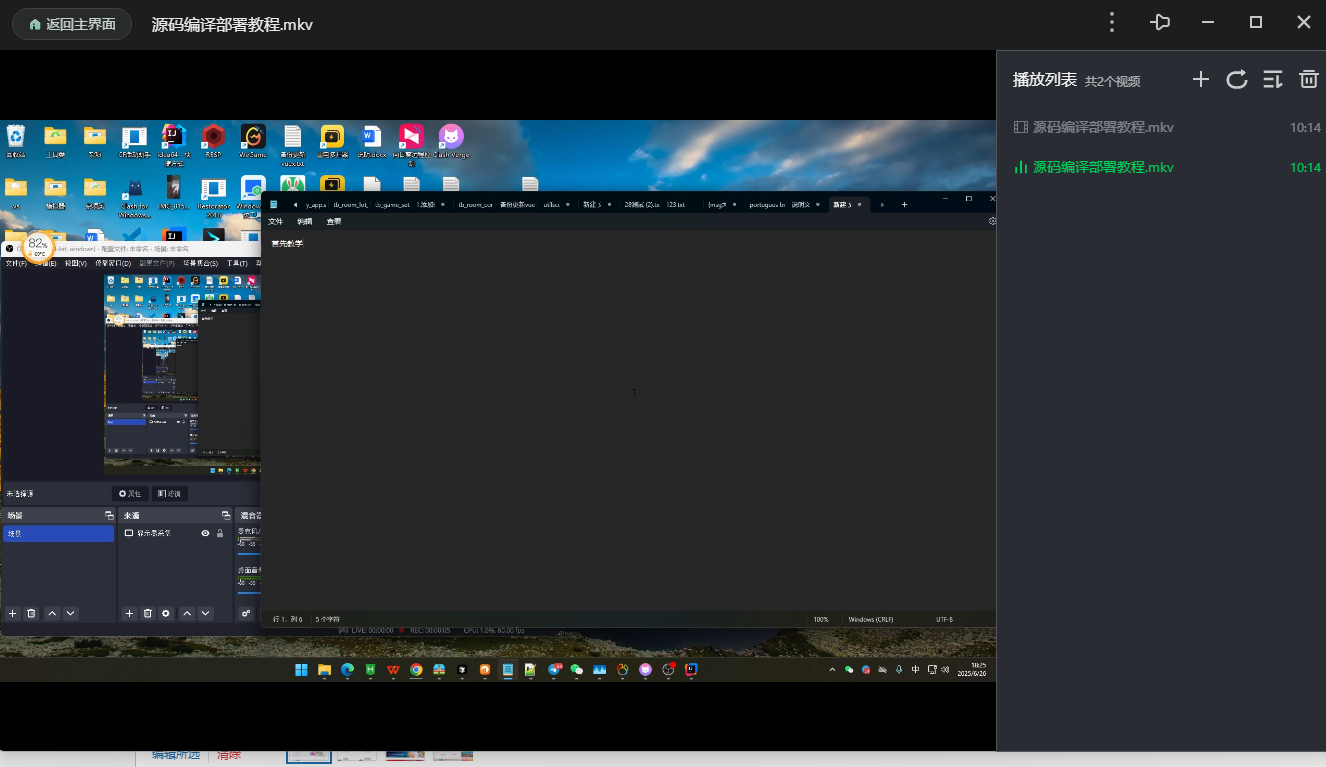
Task: Click the gear icon in the OBS sources panel
Action: click(x=166, y=613)
